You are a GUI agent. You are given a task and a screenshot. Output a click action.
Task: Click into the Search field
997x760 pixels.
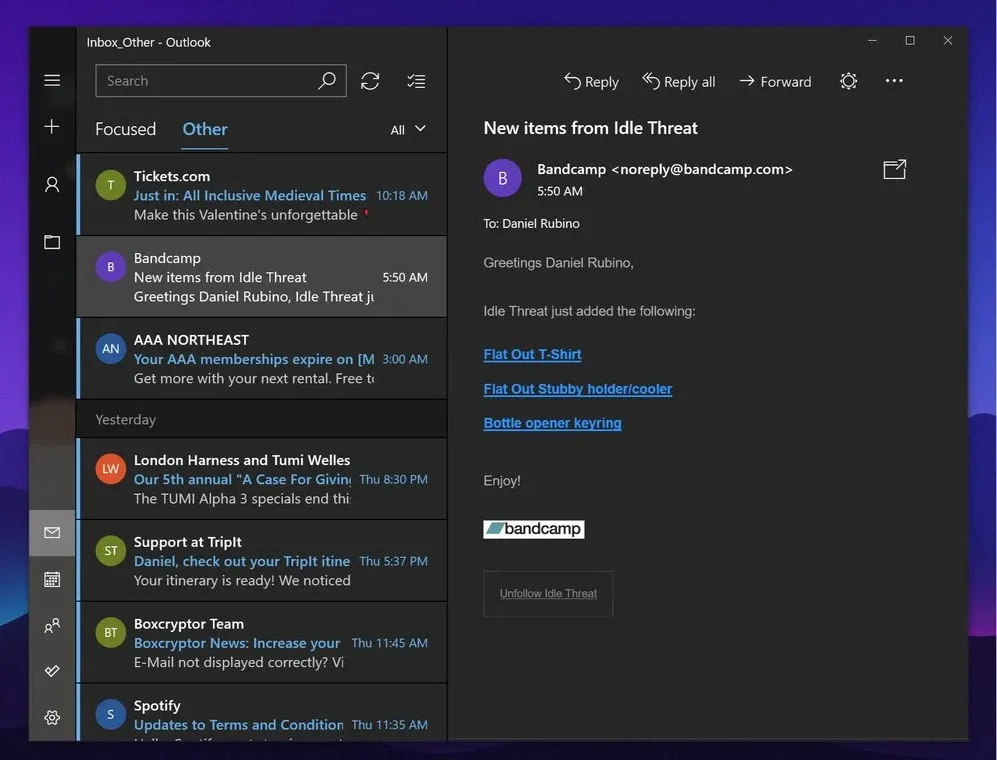(205, 81)
